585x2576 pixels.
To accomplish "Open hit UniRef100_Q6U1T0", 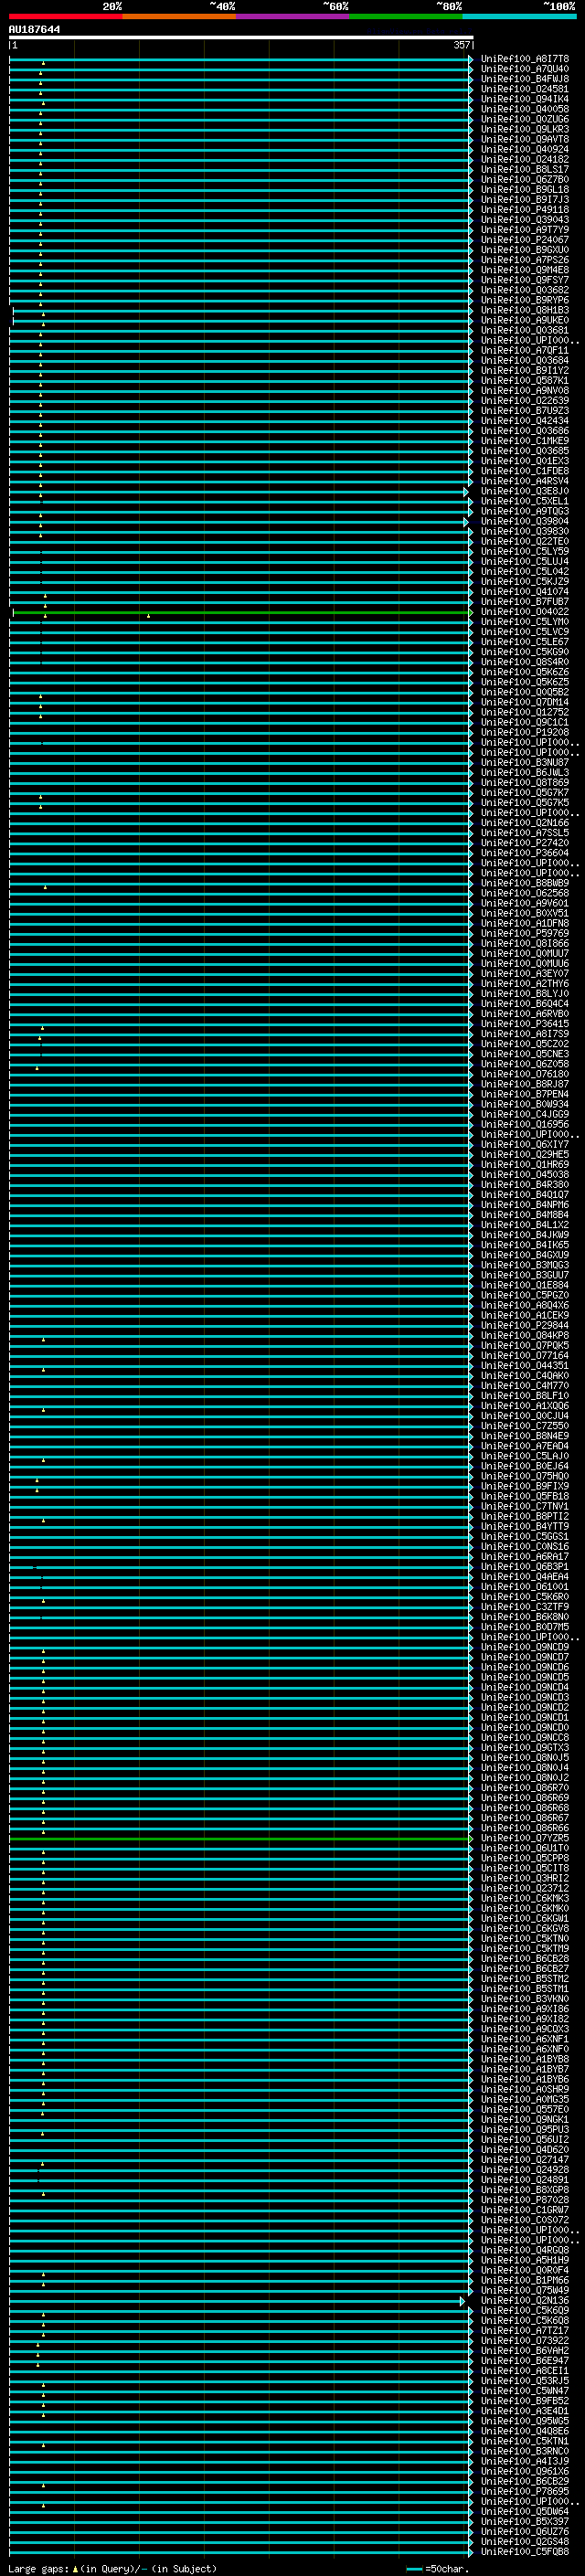I will pos(524,1849).
